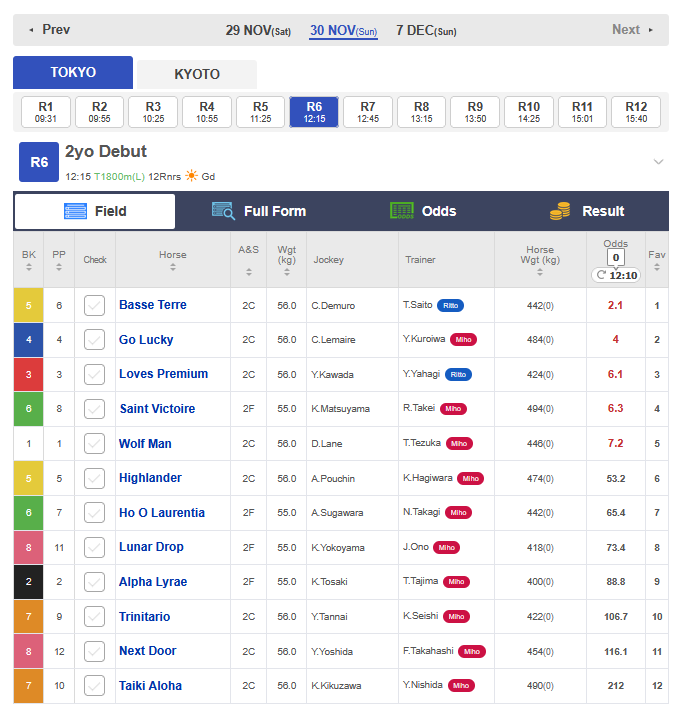Click the green Odds board icon
Screen dimensions: 682x716
(x=402, y=211)
